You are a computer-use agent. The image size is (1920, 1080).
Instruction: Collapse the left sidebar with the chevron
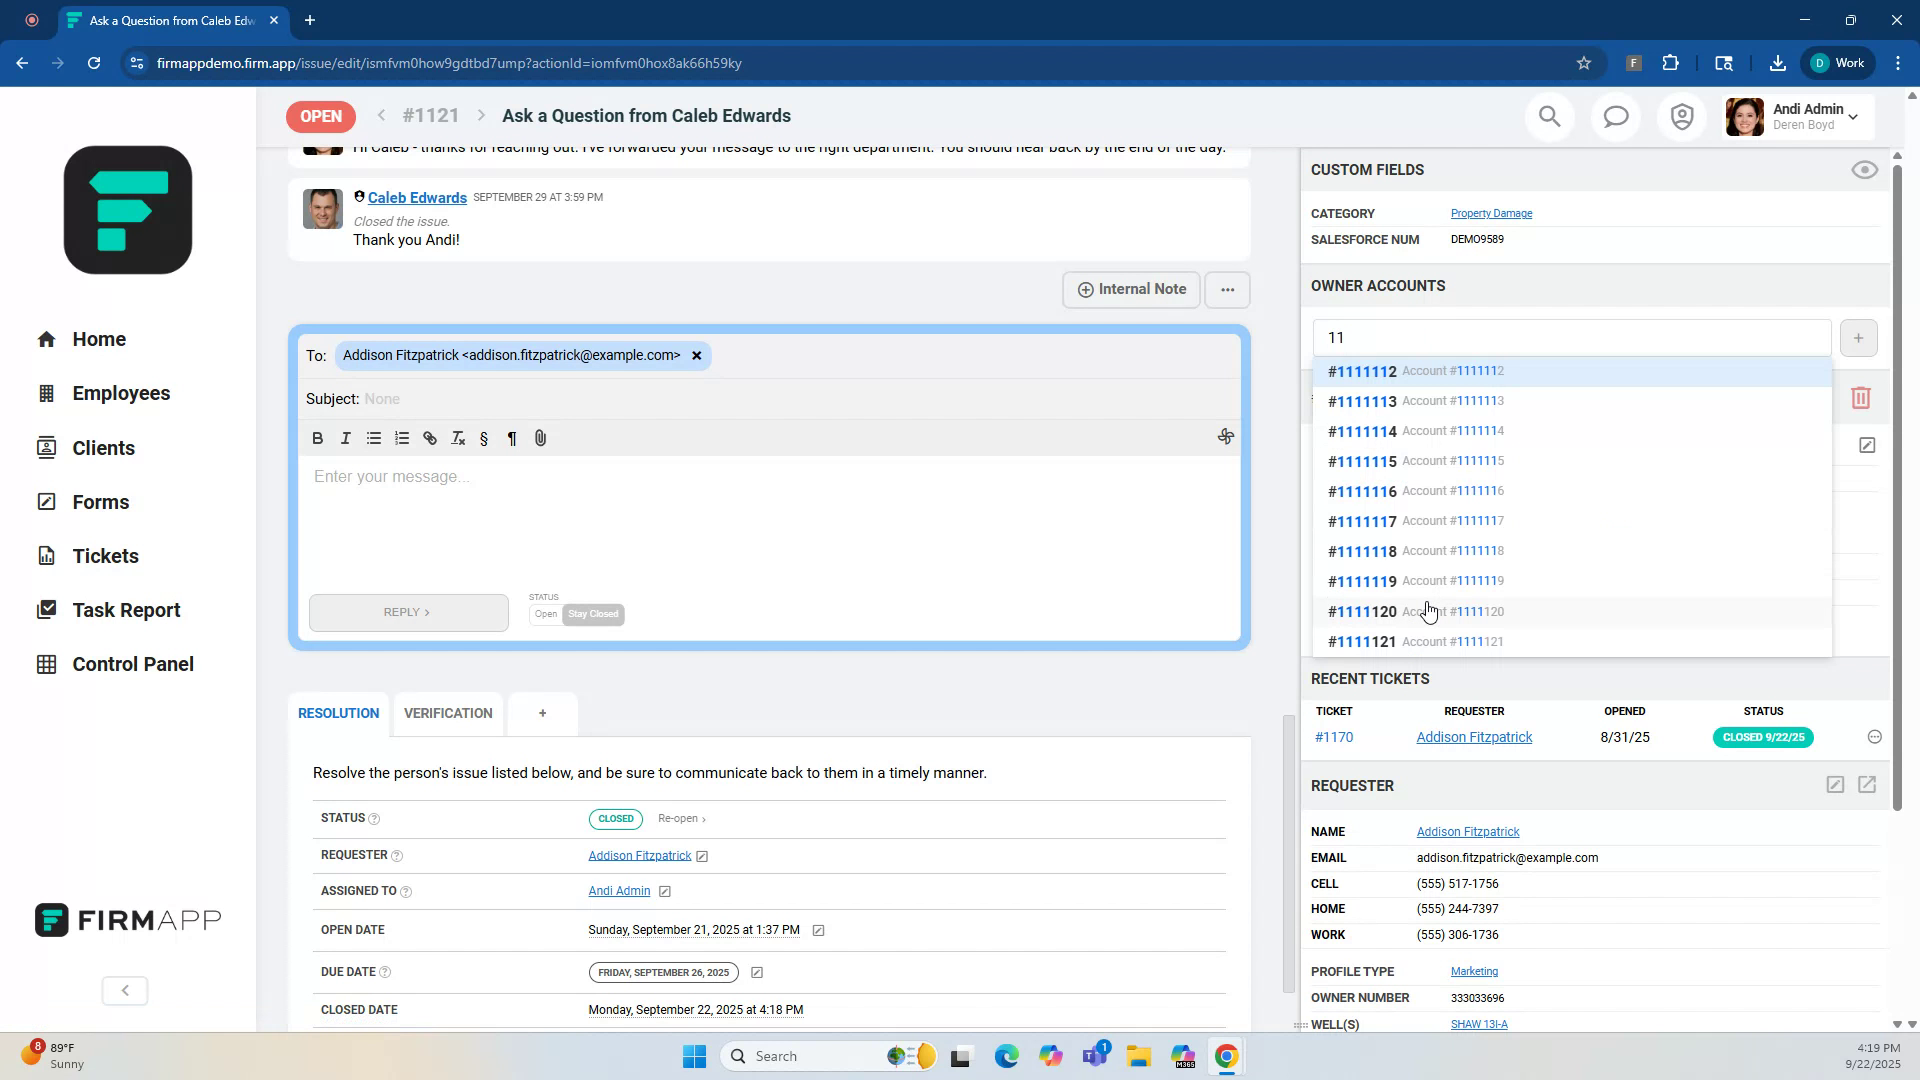(124, 990)
